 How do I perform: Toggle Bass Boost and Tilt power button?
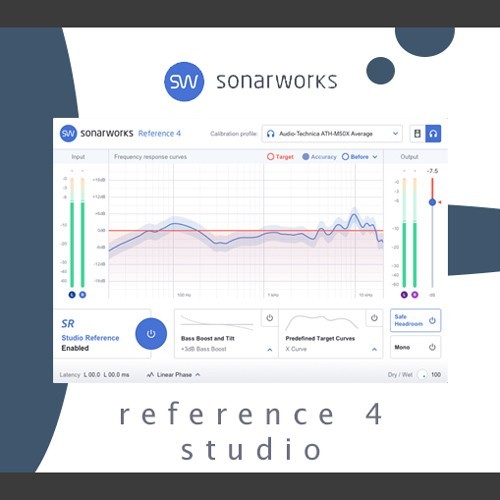click(x=270, y=318)
